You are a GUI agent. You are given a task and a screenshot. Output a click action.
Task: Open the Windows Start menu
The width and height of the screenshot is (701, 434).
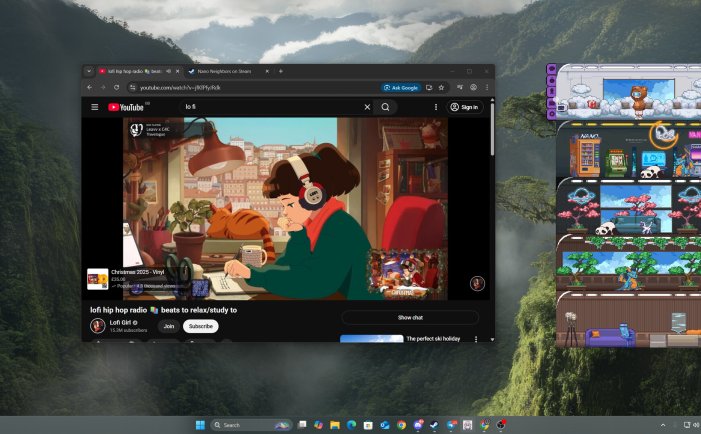tap(200, 425)
